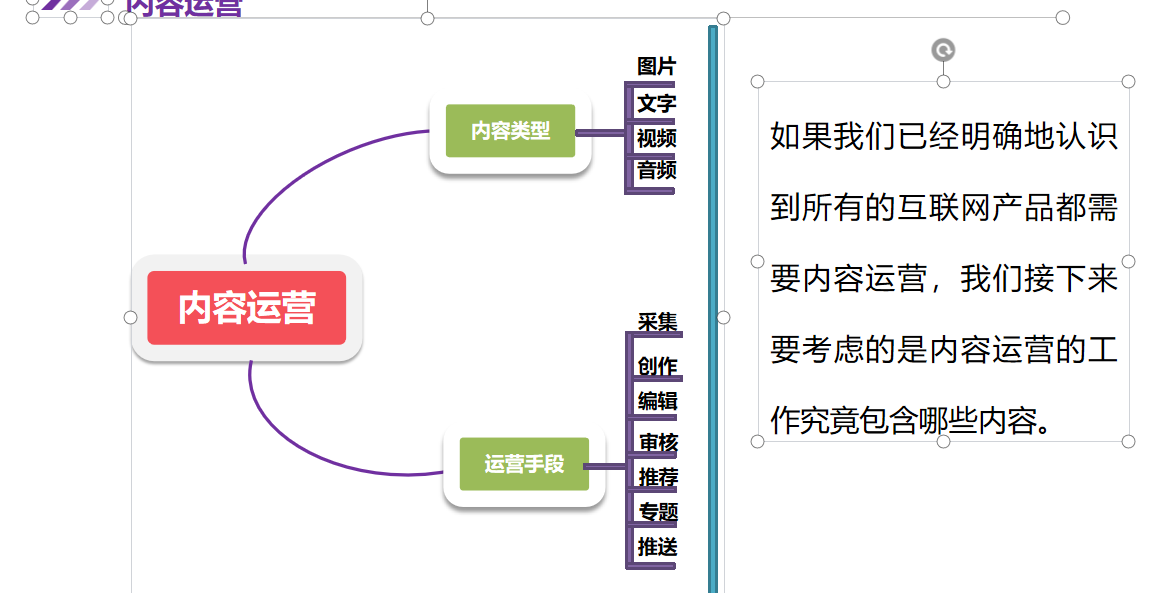The image size is (1168, 593).
Task: Click the text box top-left corner handle
Action: (x=758, y=81)
